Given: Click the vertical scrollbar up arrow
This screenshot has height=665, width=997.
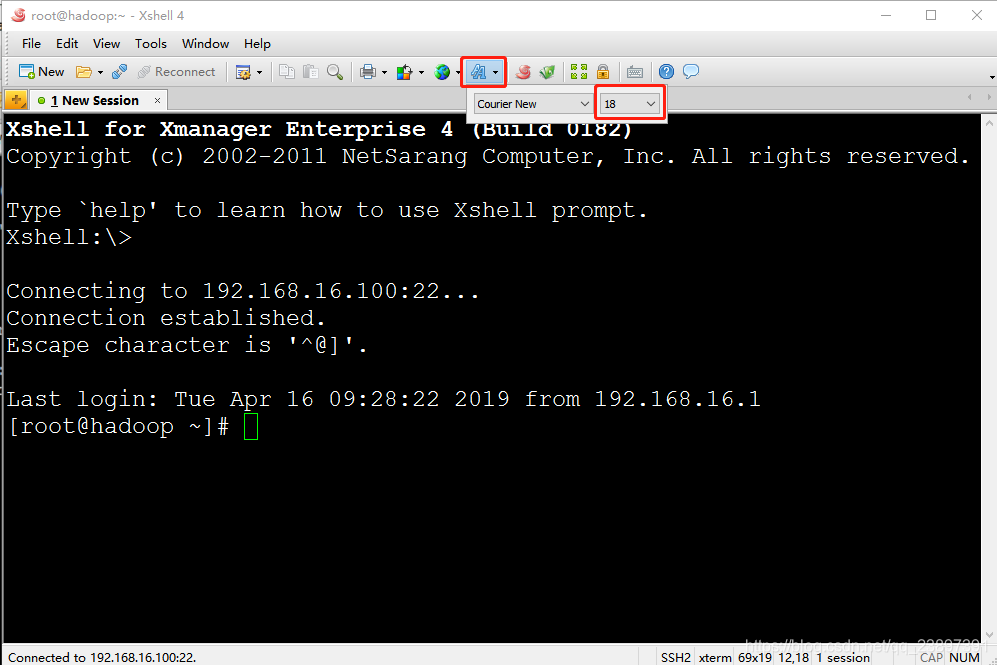Looking at the screenshot, I should point(989,123).
